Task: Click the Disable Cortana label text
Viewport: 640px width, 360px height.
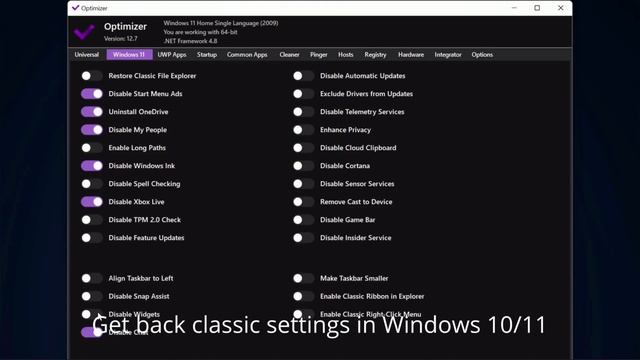Action: point(345,166)
